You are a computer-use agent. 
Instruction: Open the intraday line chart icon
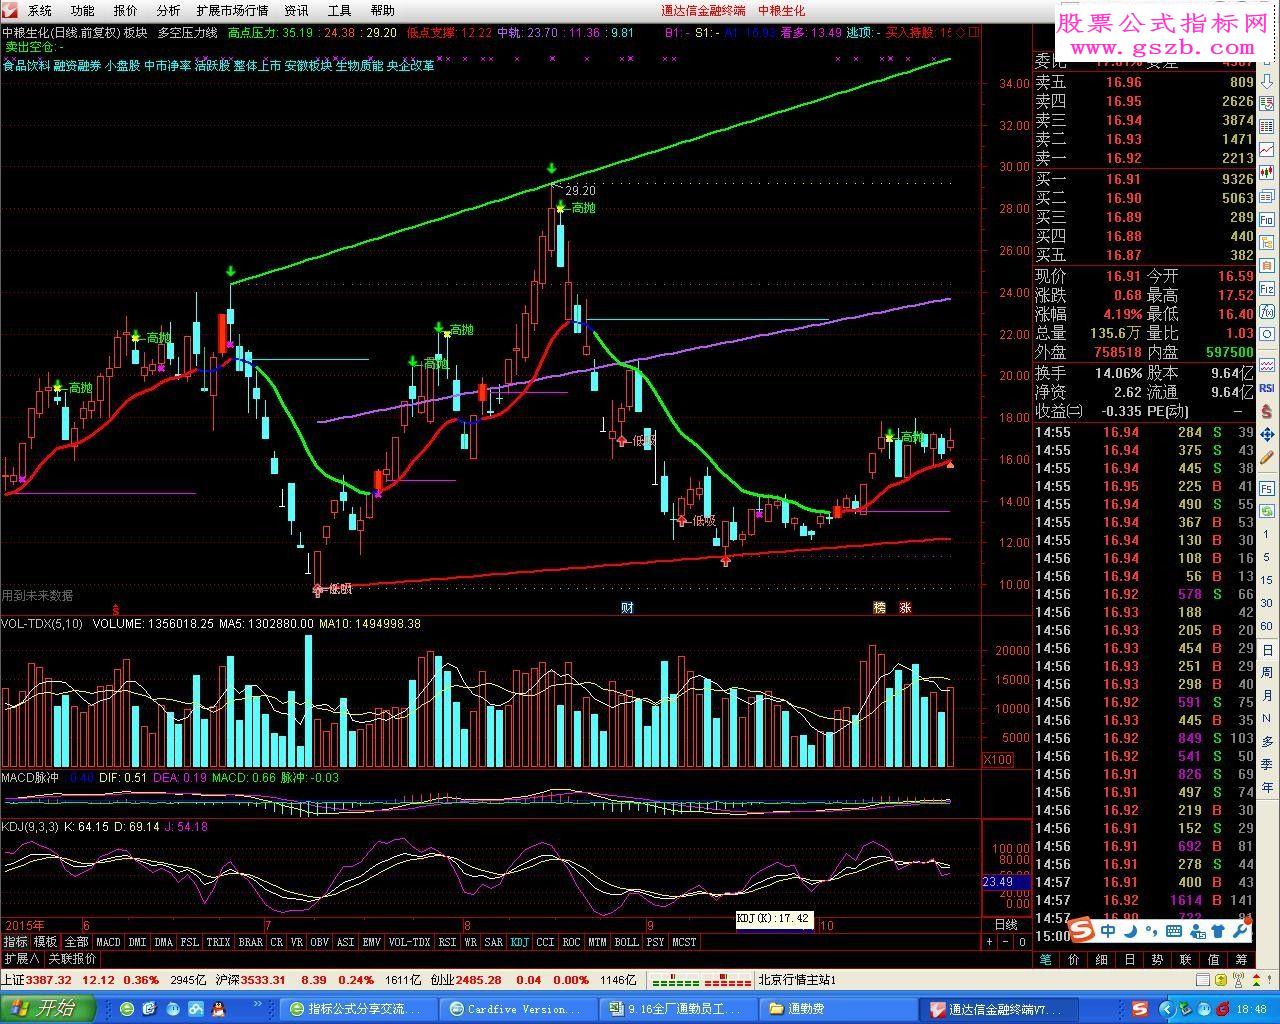[x=1267, y=148]
